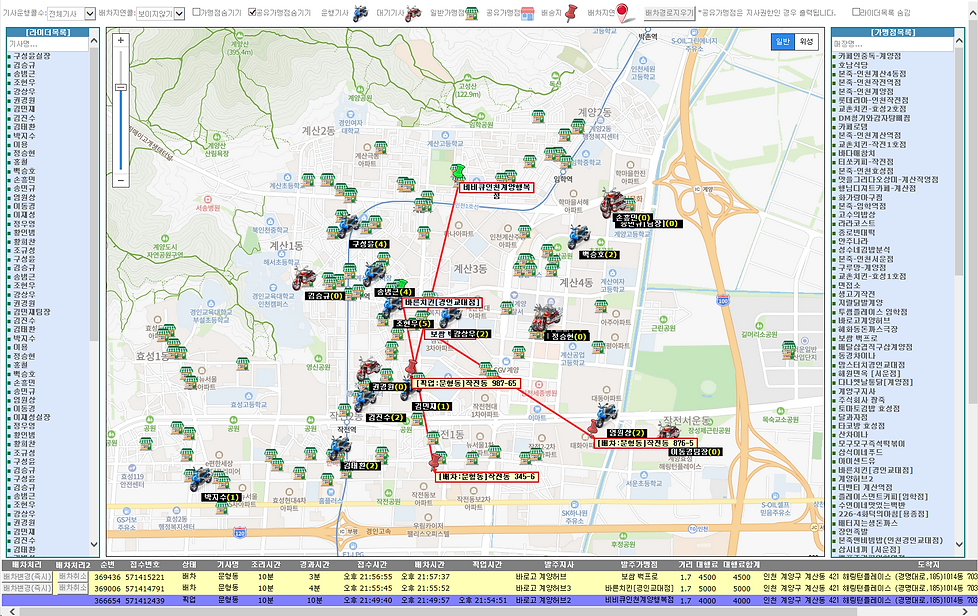The width and height of the screenshot is (978, 616).
Task: Click the 배차경로지우기 button
Action: point(669,13)
